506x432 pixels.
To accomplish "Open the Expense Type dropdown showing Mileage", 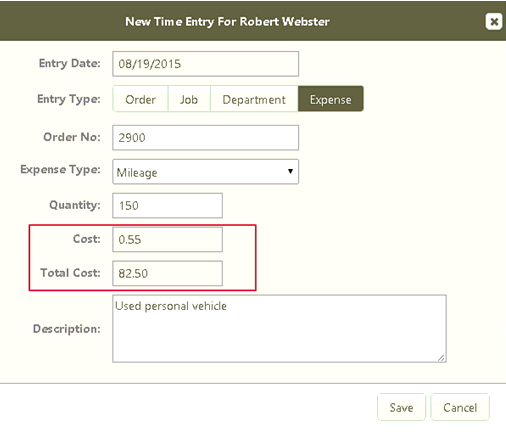I will click(205, 172).
